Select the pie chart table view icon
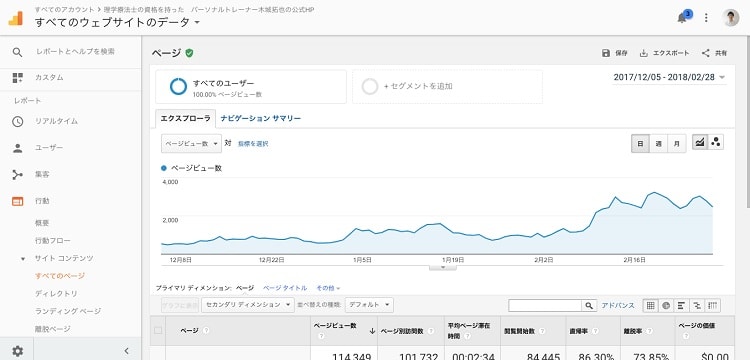The width and height of the screenshot is (750, 360). 666,305
